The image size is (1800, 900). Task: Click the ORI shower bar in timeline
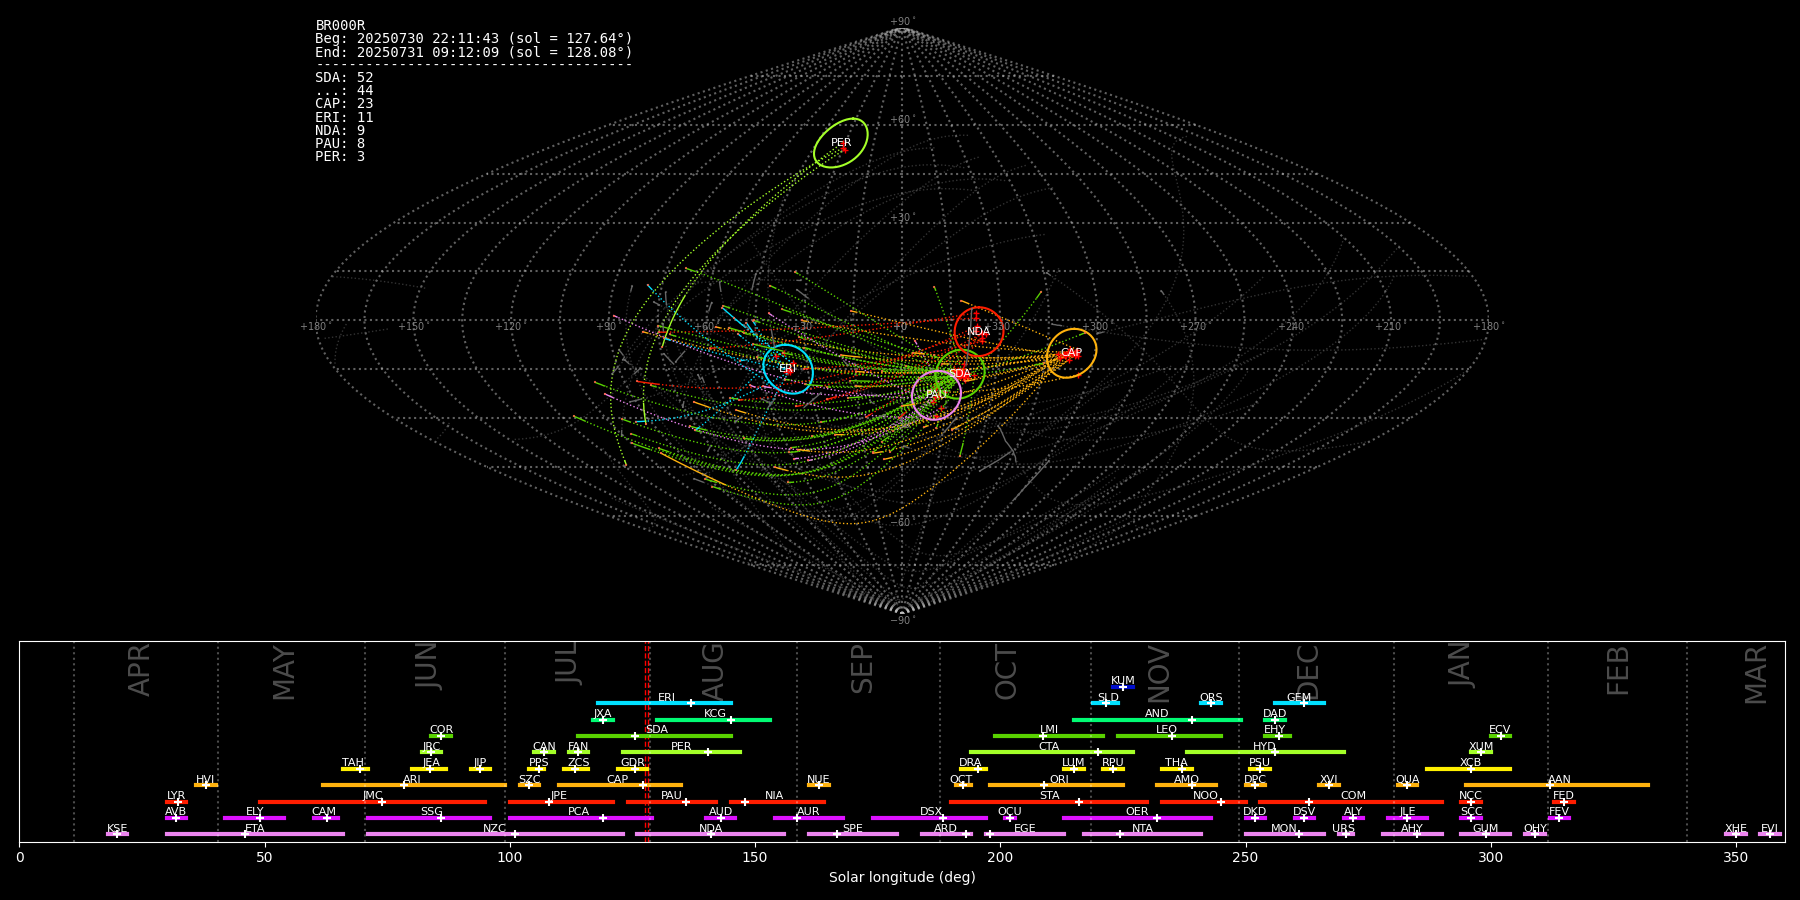click(x=1056, y=785)
